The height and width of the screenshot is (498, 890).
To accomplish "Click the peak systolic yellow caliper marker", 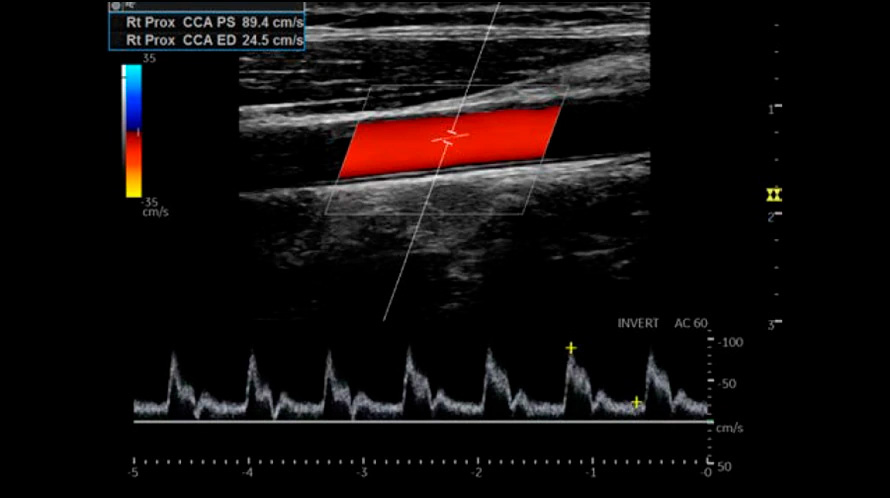I will coord(571,348).
